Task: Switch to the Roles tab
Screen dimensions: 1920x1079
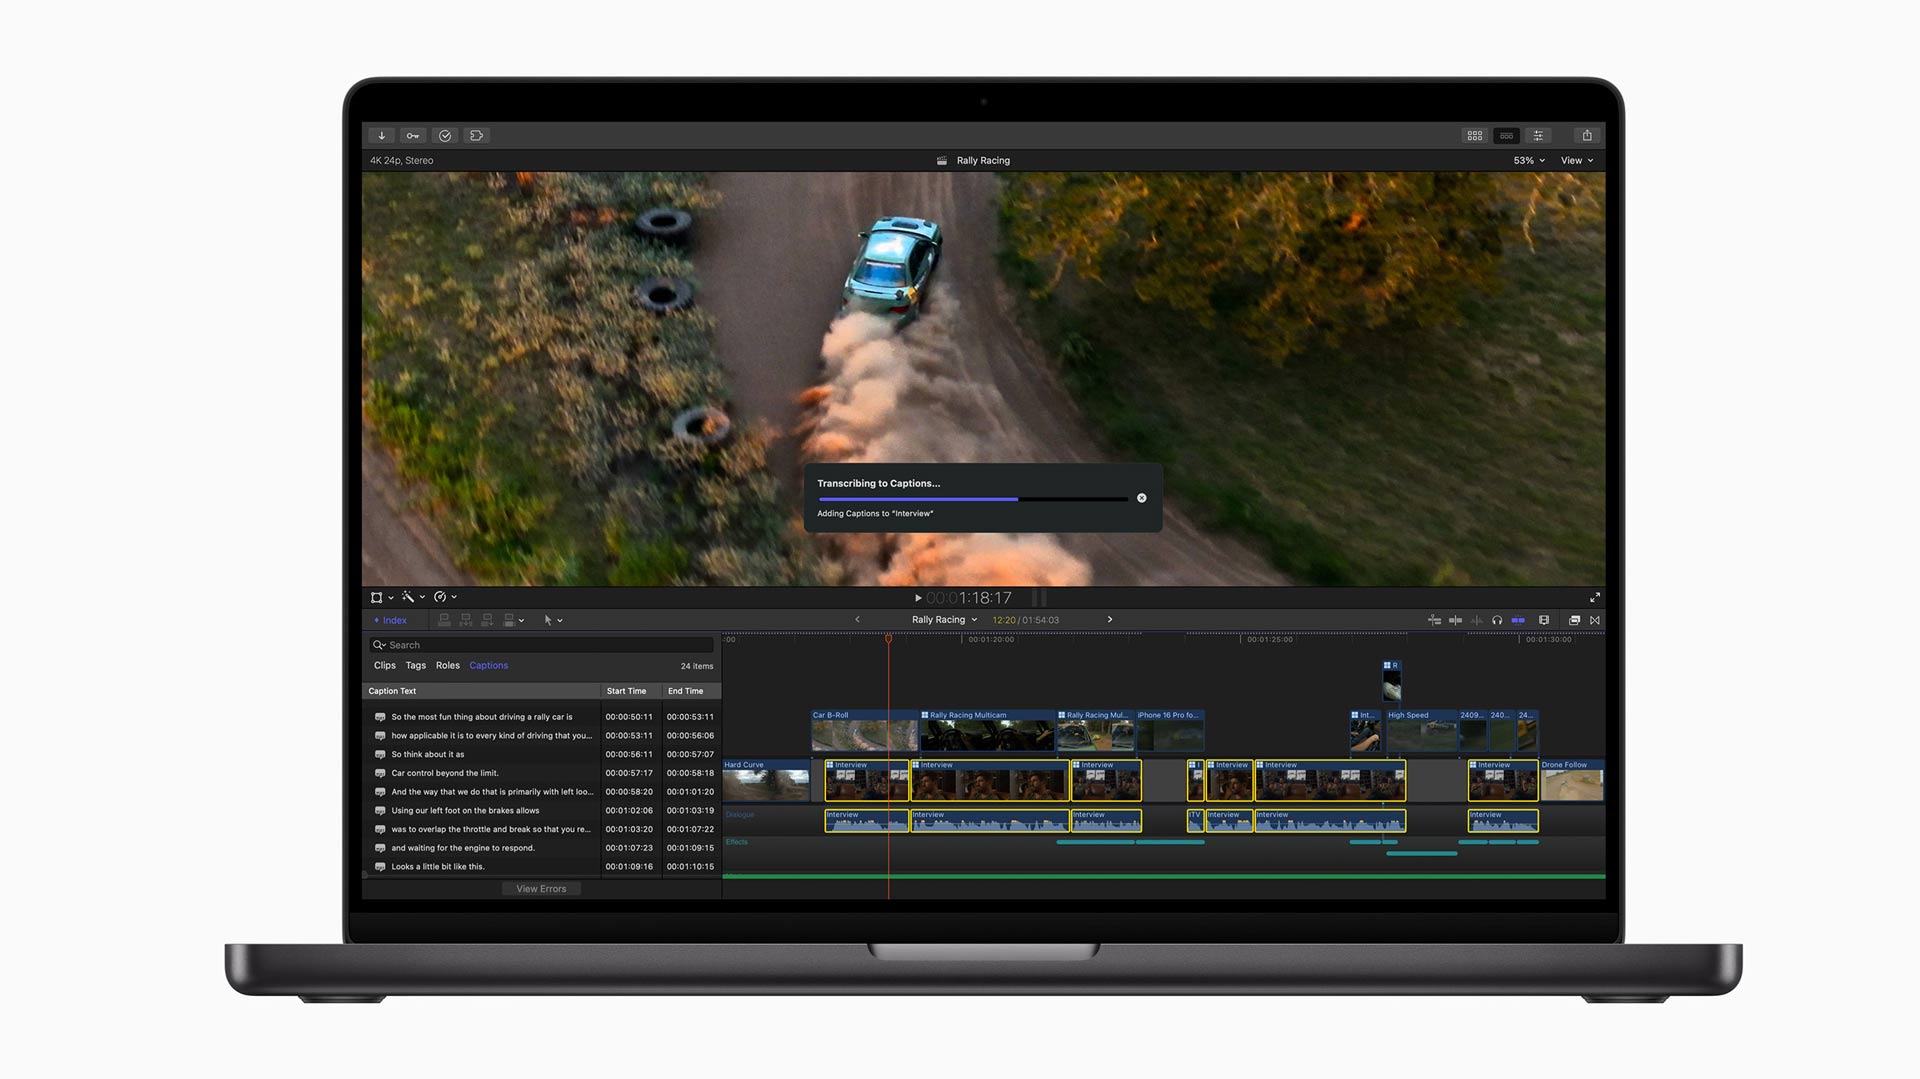Action: (447, 666)
